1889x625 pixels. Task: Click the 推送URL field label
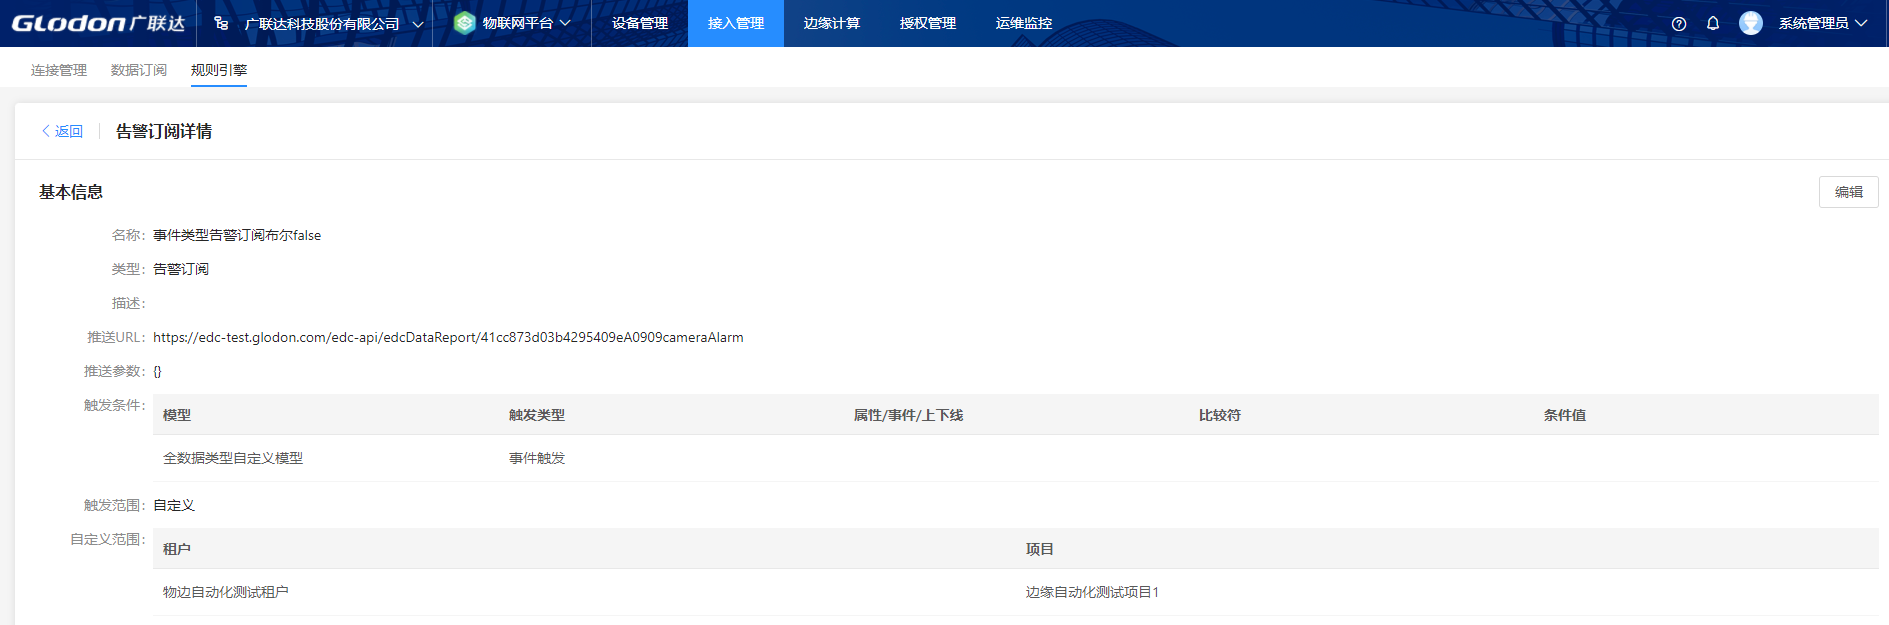(116, 337)
